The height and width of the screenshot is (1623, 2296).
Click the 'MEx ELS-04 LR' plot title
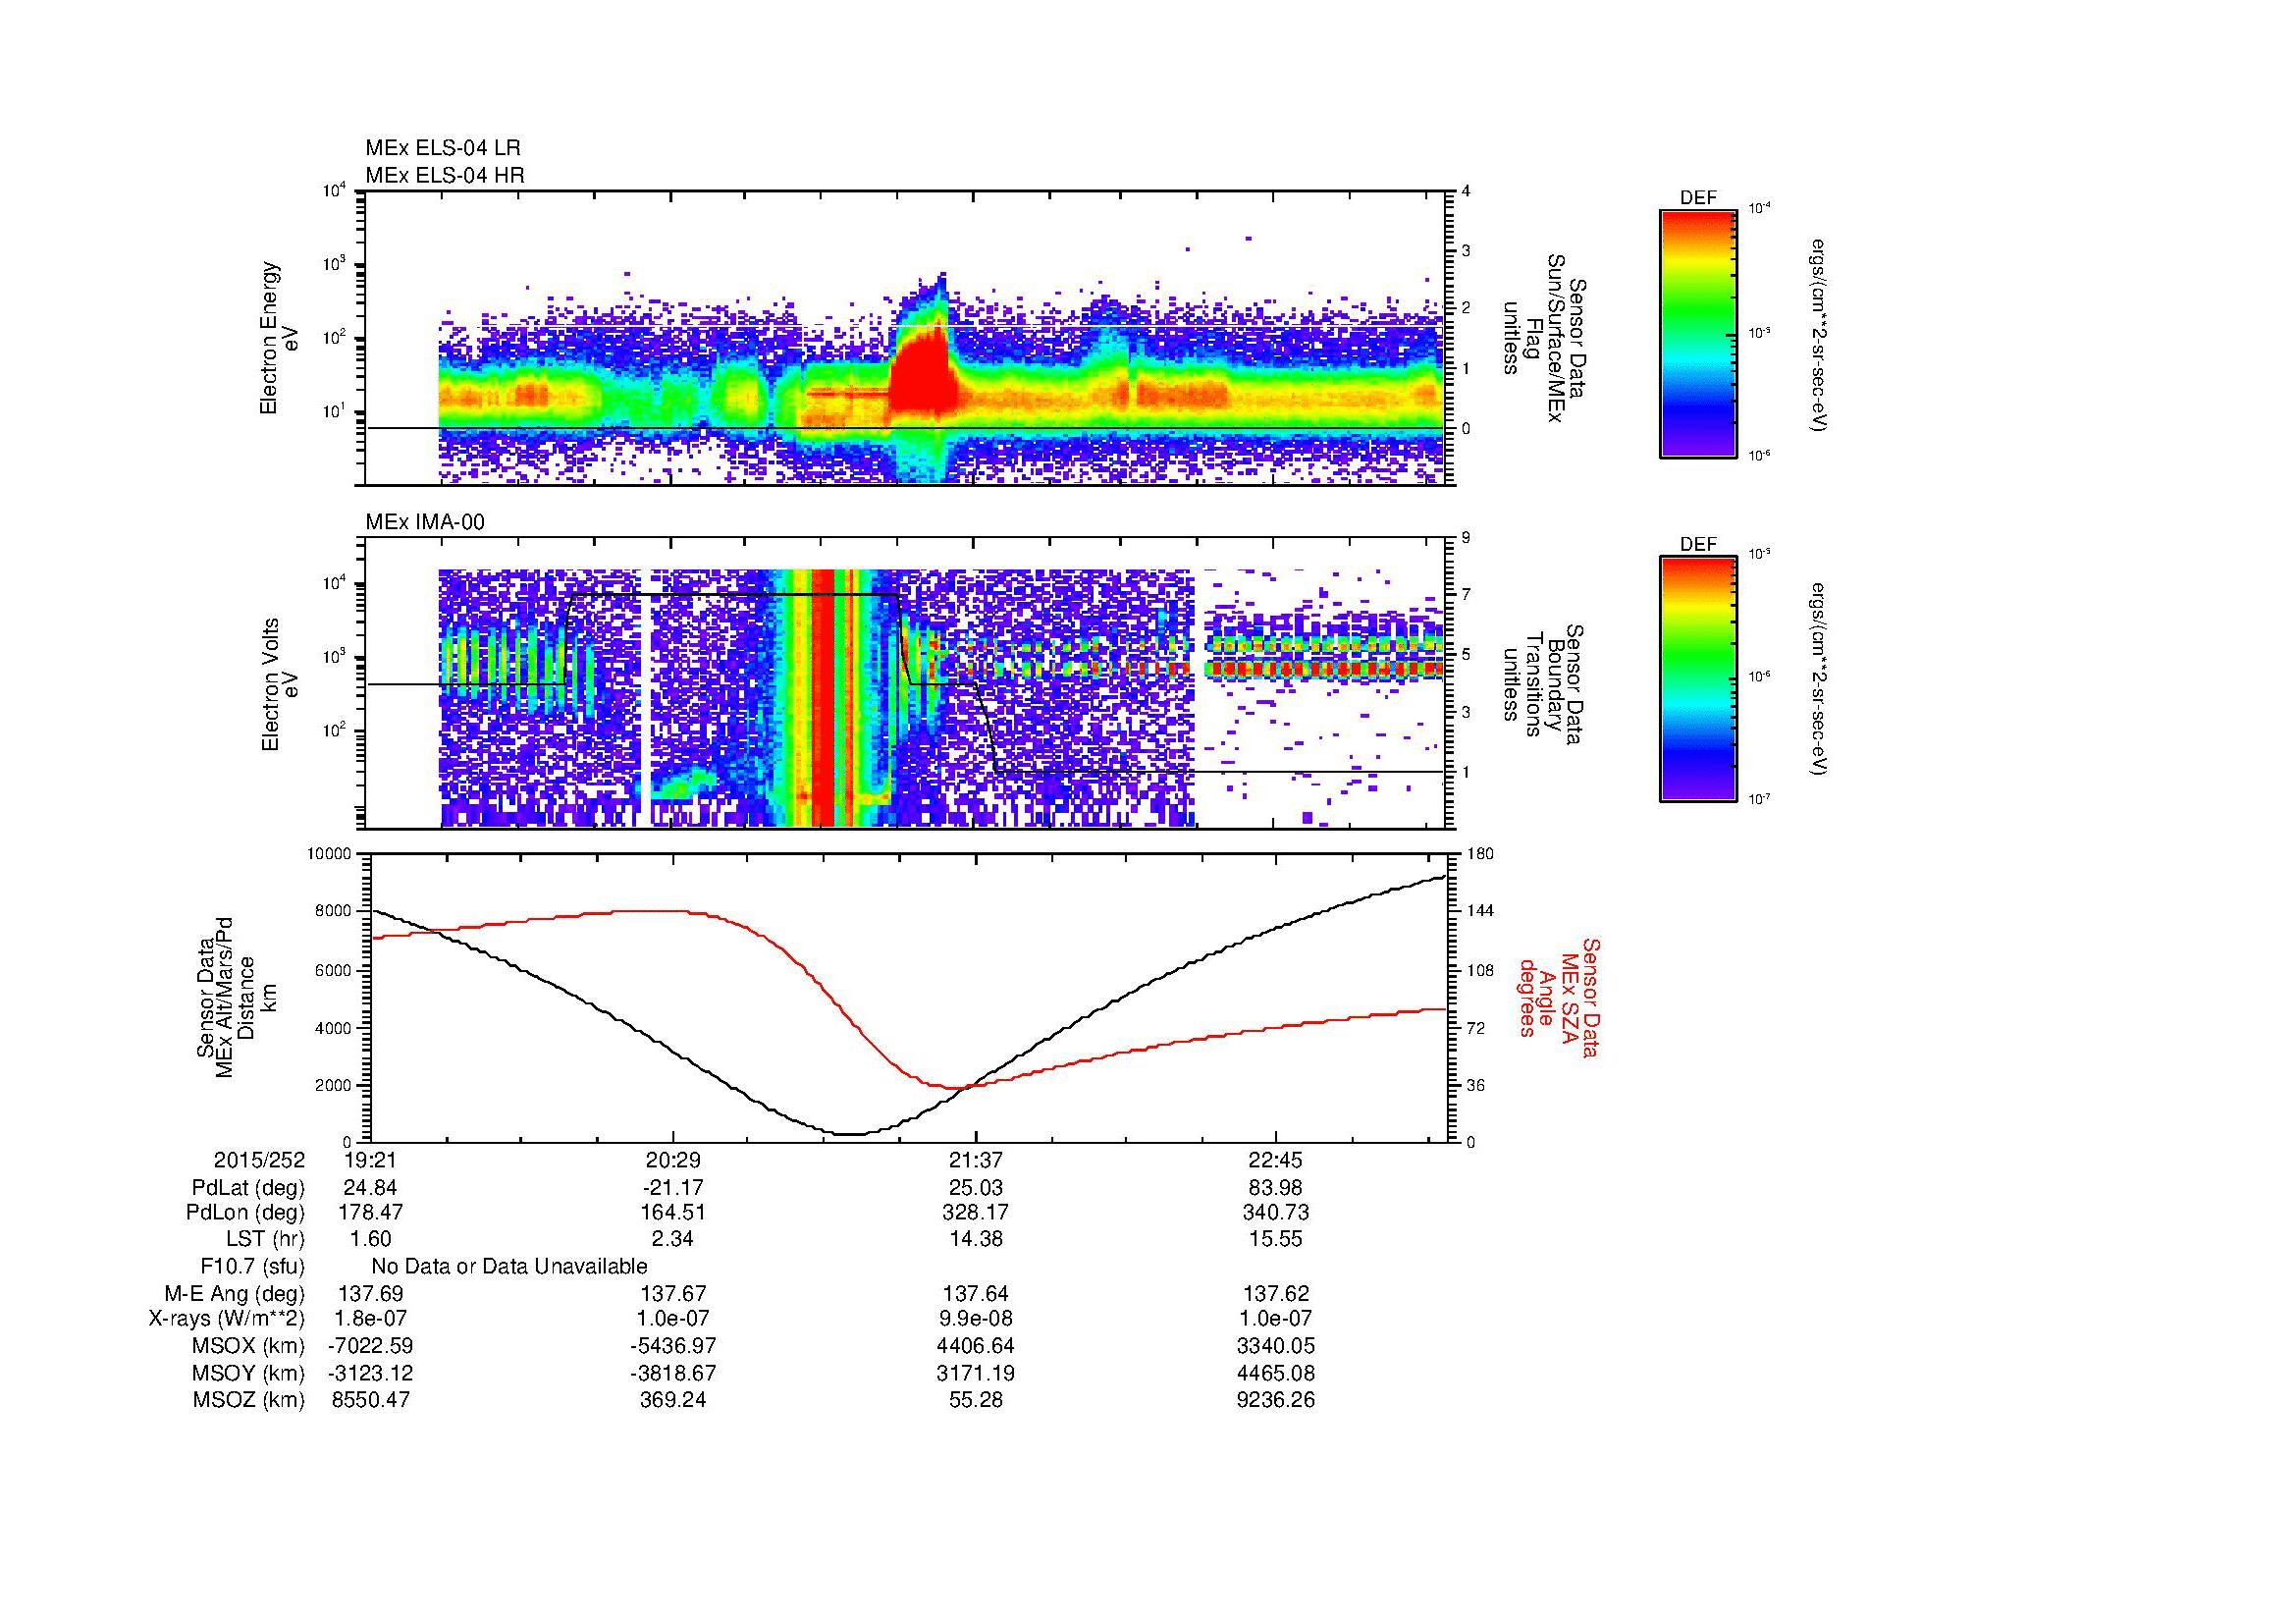tap(443, 148)
